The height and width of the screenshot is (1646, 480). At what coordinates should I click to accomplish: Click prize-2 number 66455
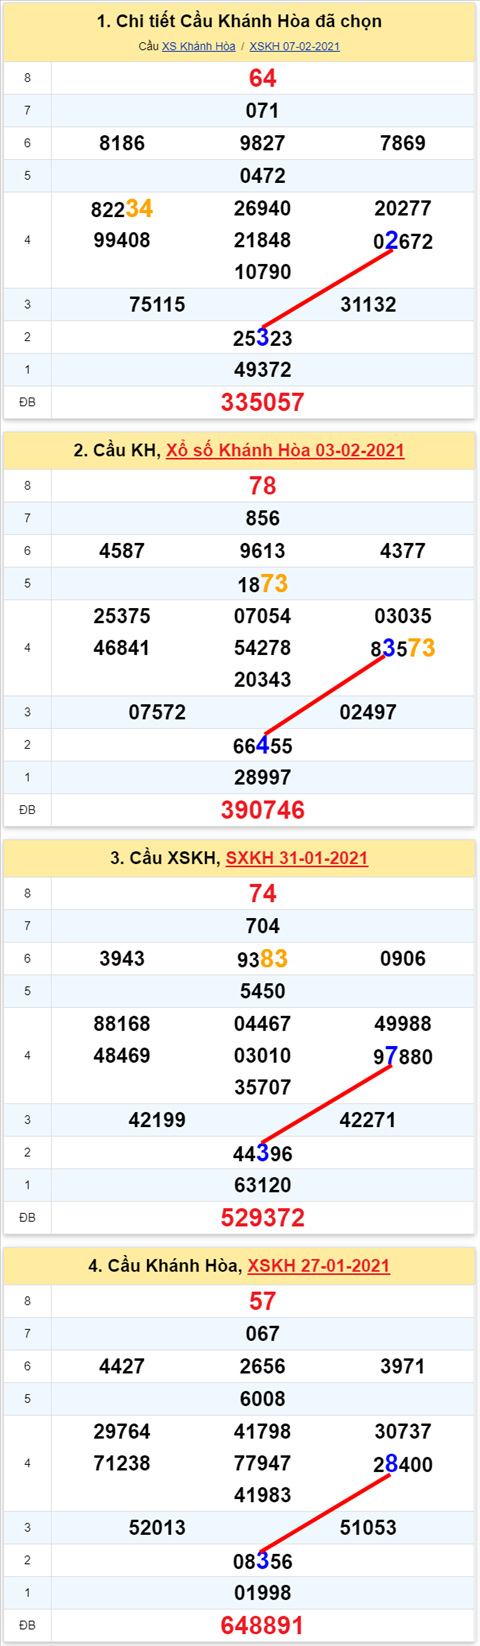coord(262,746)
